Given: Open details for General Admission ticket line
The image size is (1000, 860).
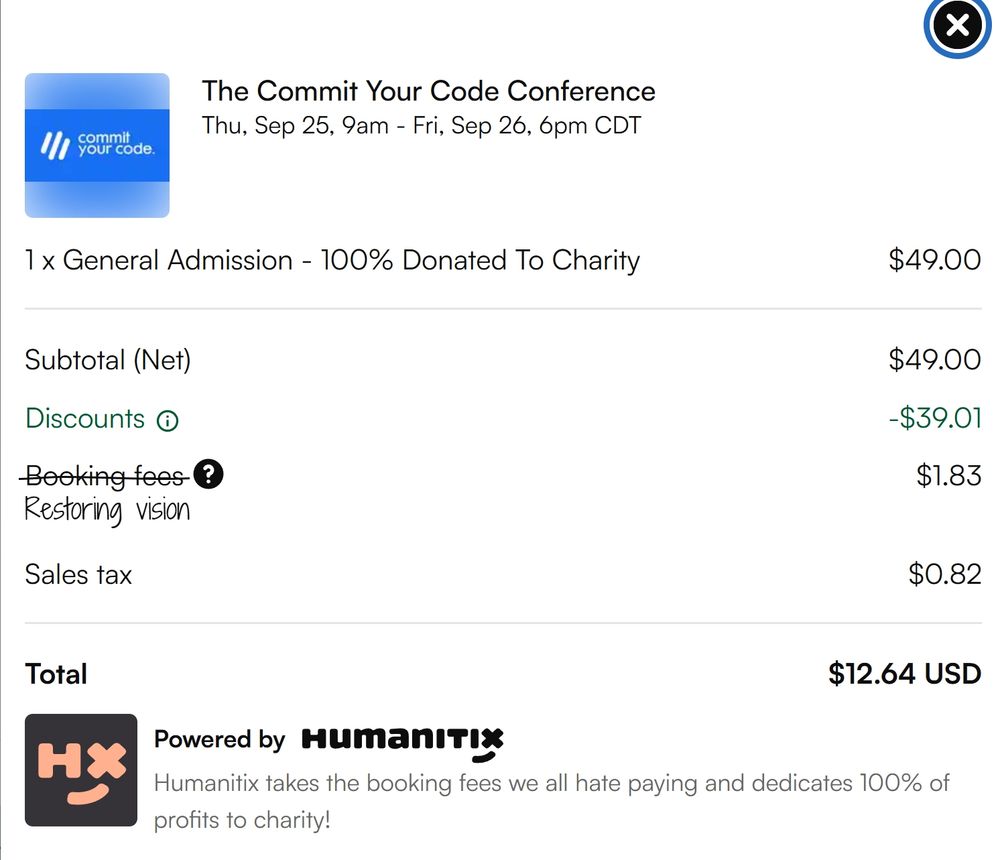Looking at the screenshot, I should coord(333,260).
